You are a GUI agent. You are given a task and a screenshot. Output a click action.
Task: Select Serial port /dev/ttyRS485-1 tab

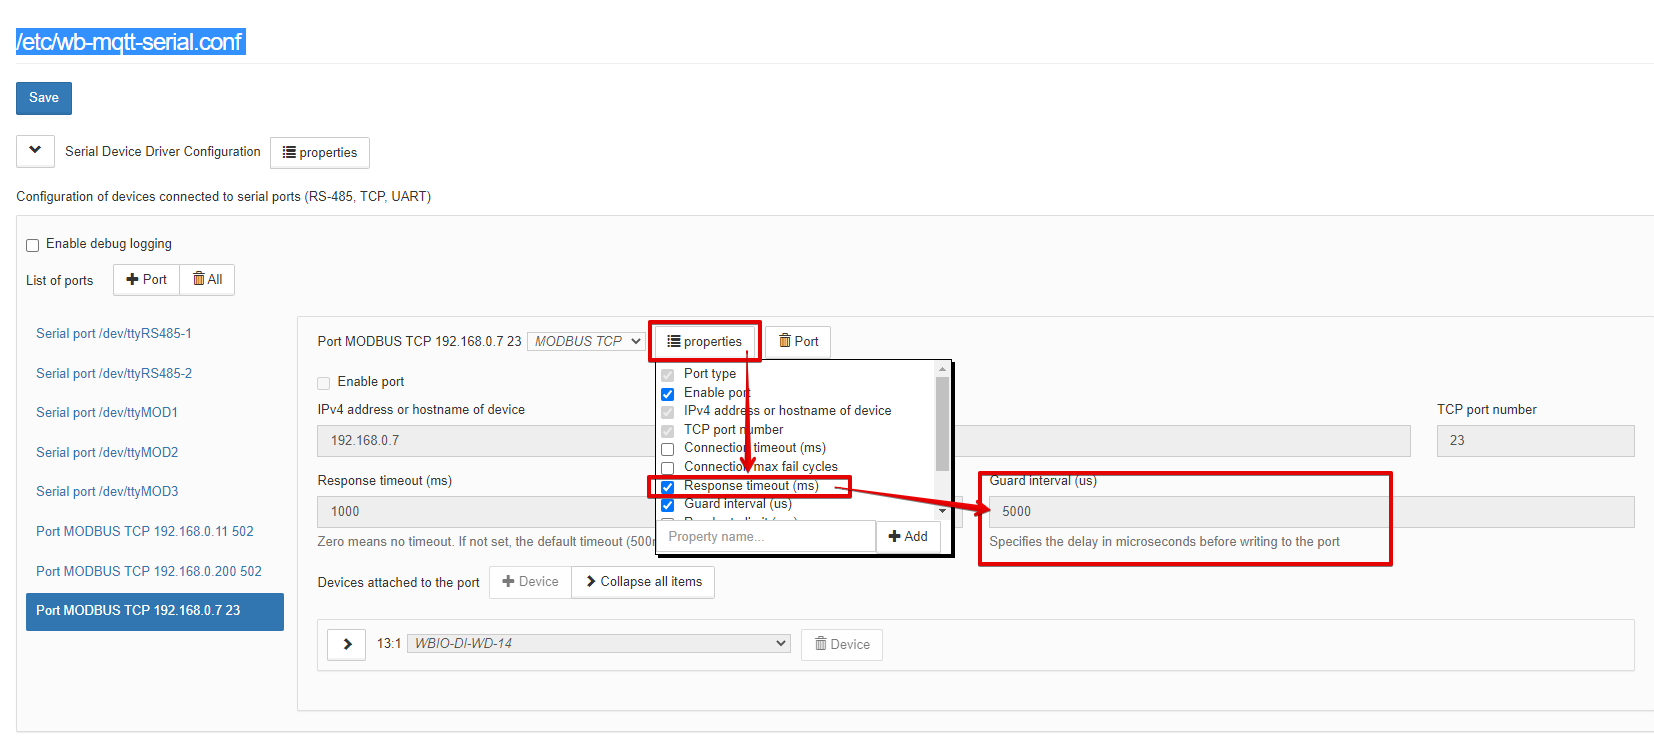(114, 334)
